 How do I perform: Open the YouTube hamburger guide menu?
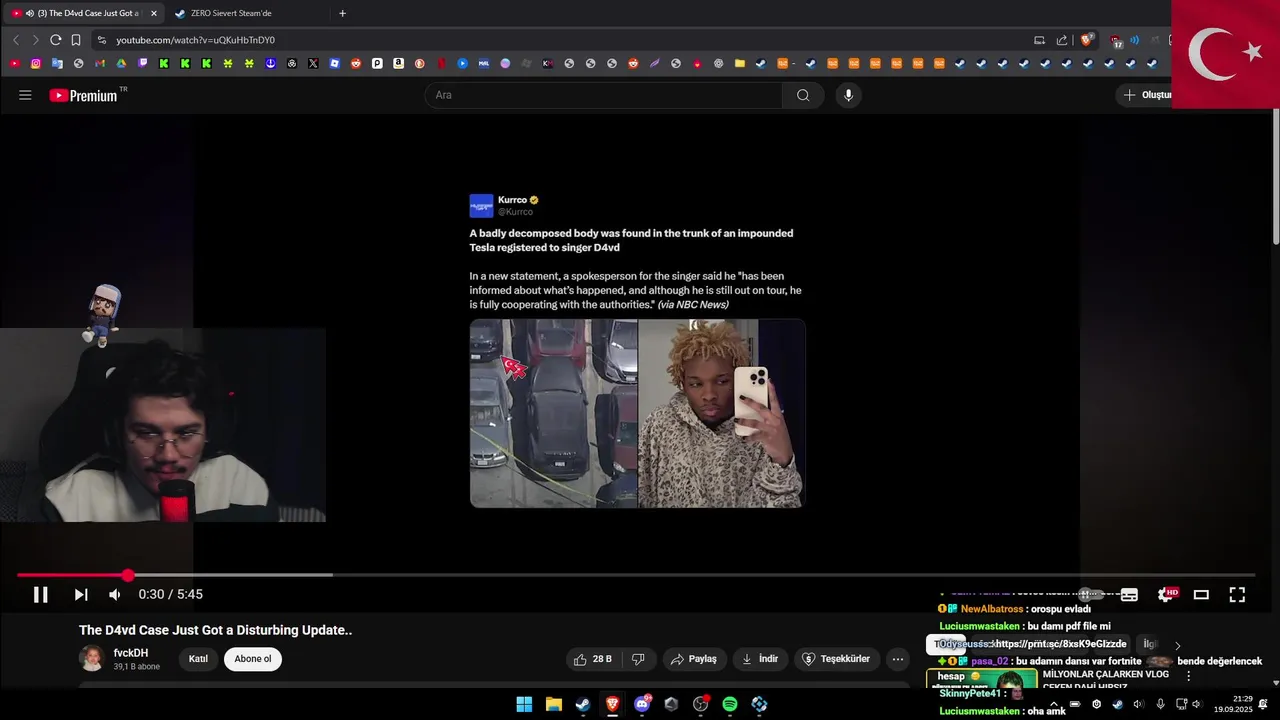point(25,95)
